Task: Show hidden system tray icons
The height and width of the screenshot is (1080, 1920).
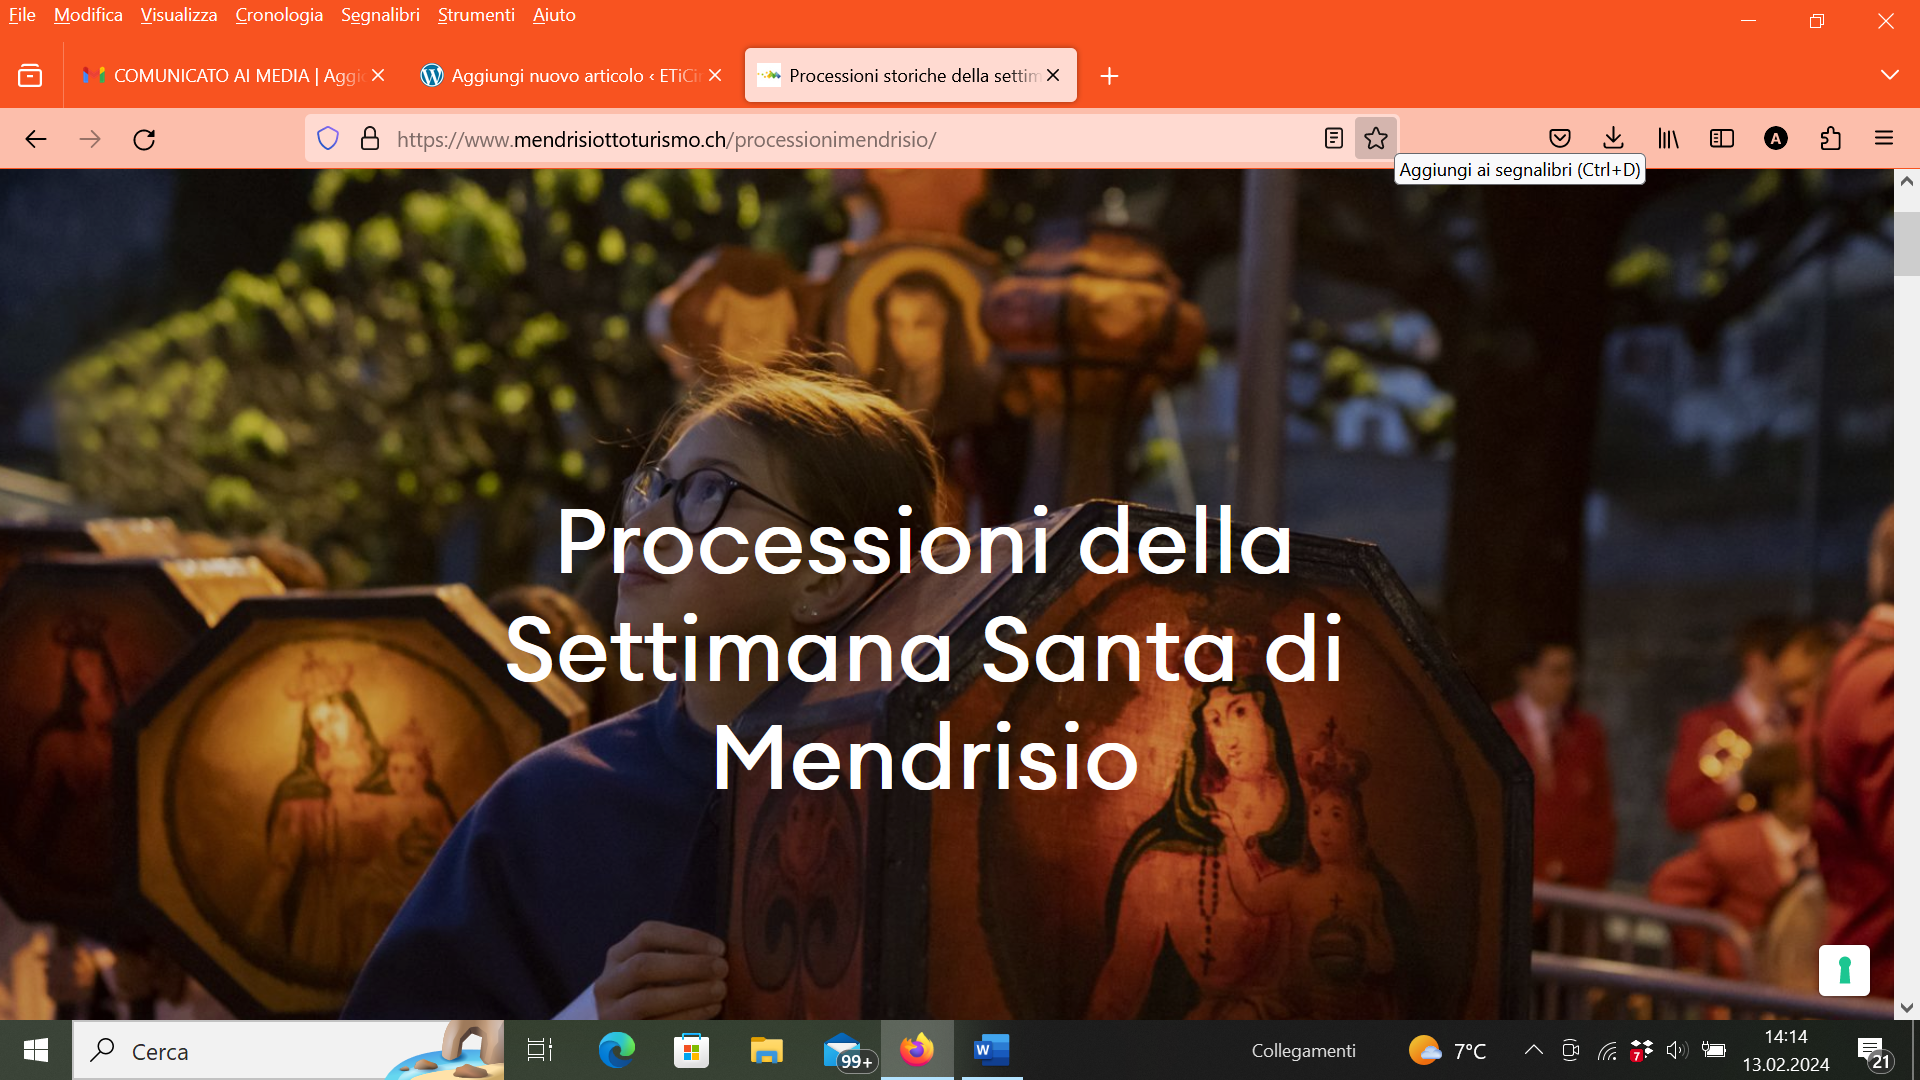Action: 1533,1050
